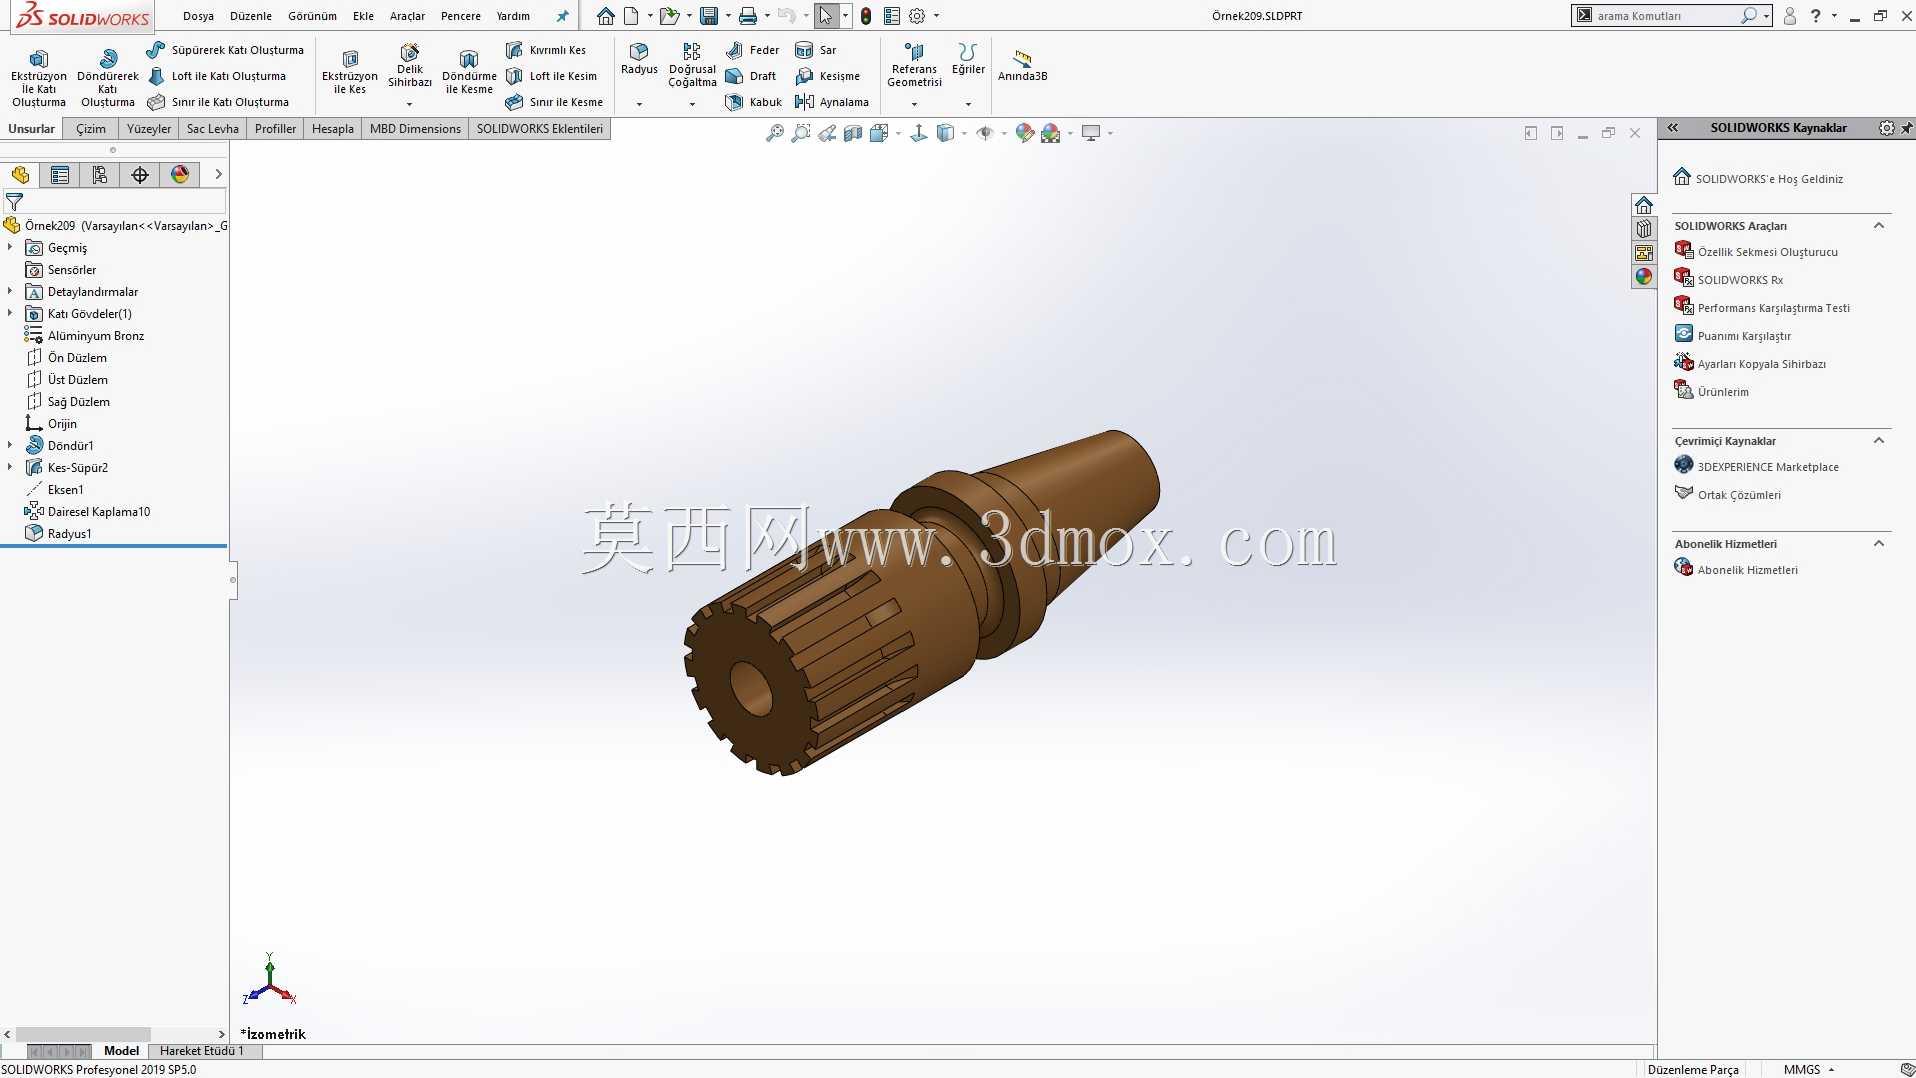The image size is (1916, 1078).
Task: Switch to the Hareket Etüdü 1 tab
Action: [201, 1051]
